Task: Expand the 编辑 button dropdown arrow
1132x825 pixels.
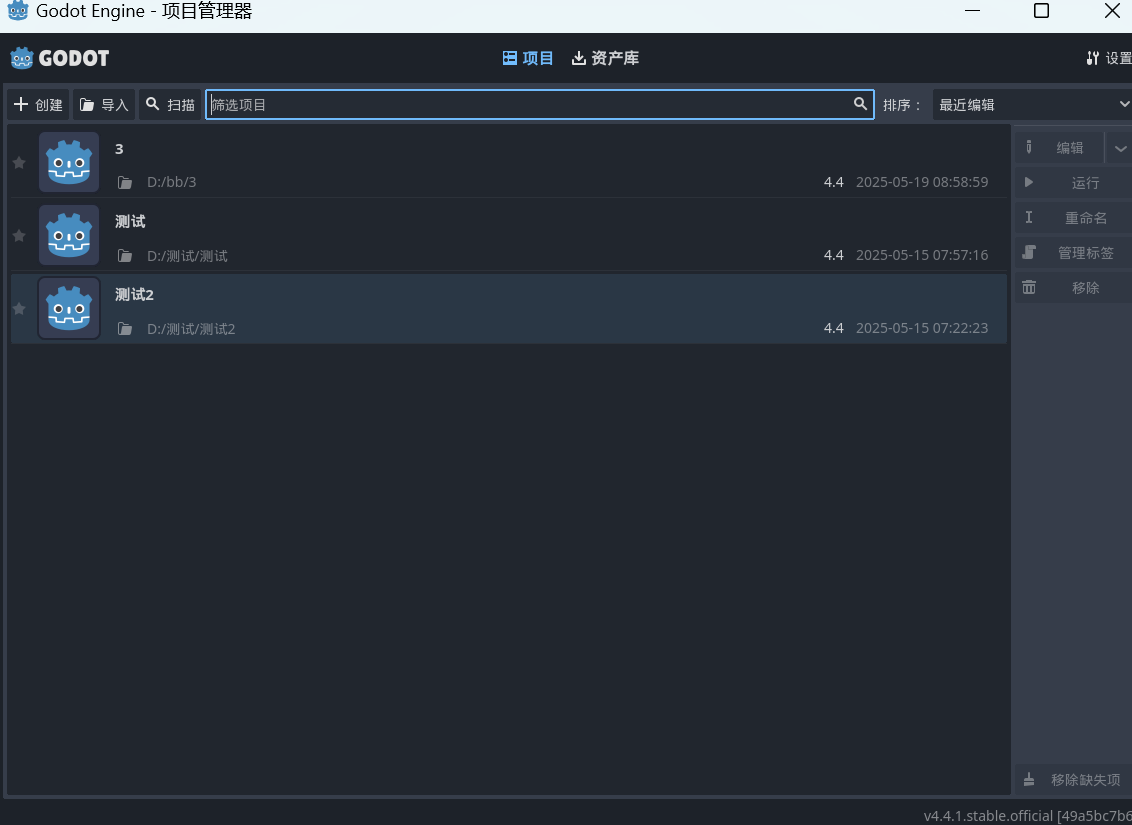Action: 1120,148
